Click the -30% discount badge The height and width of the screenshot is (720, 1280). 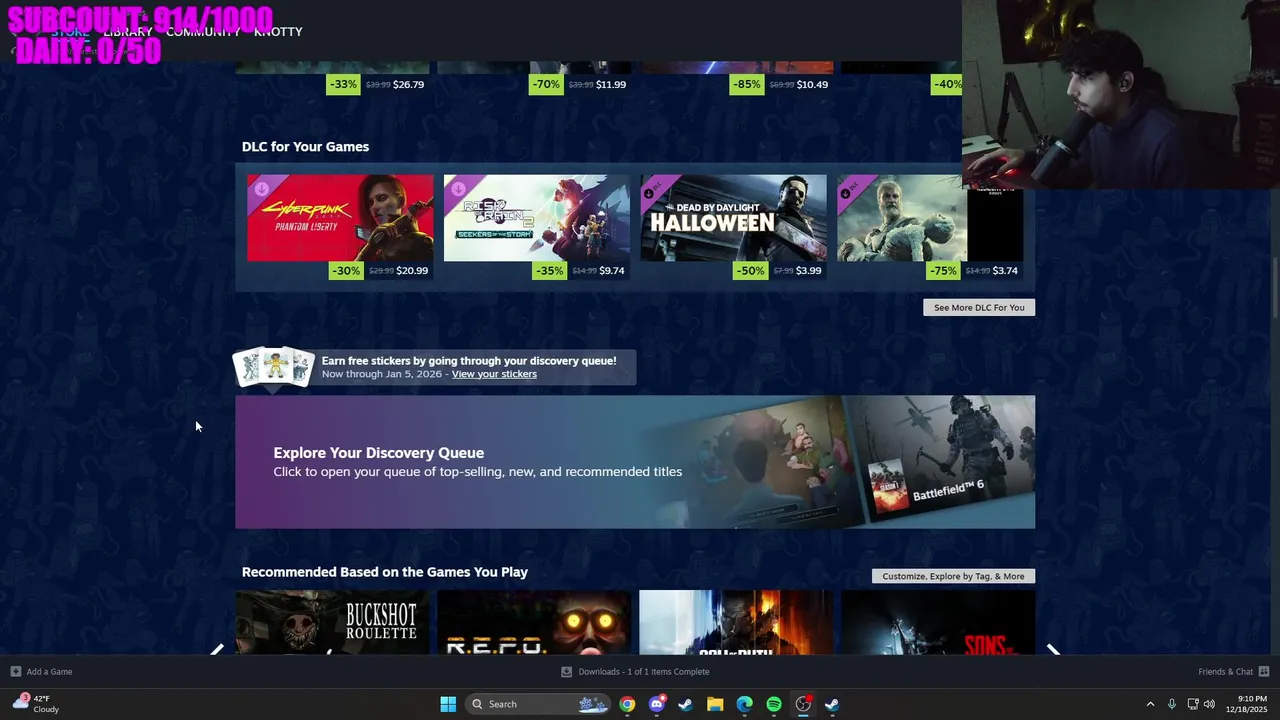point(345,271)
